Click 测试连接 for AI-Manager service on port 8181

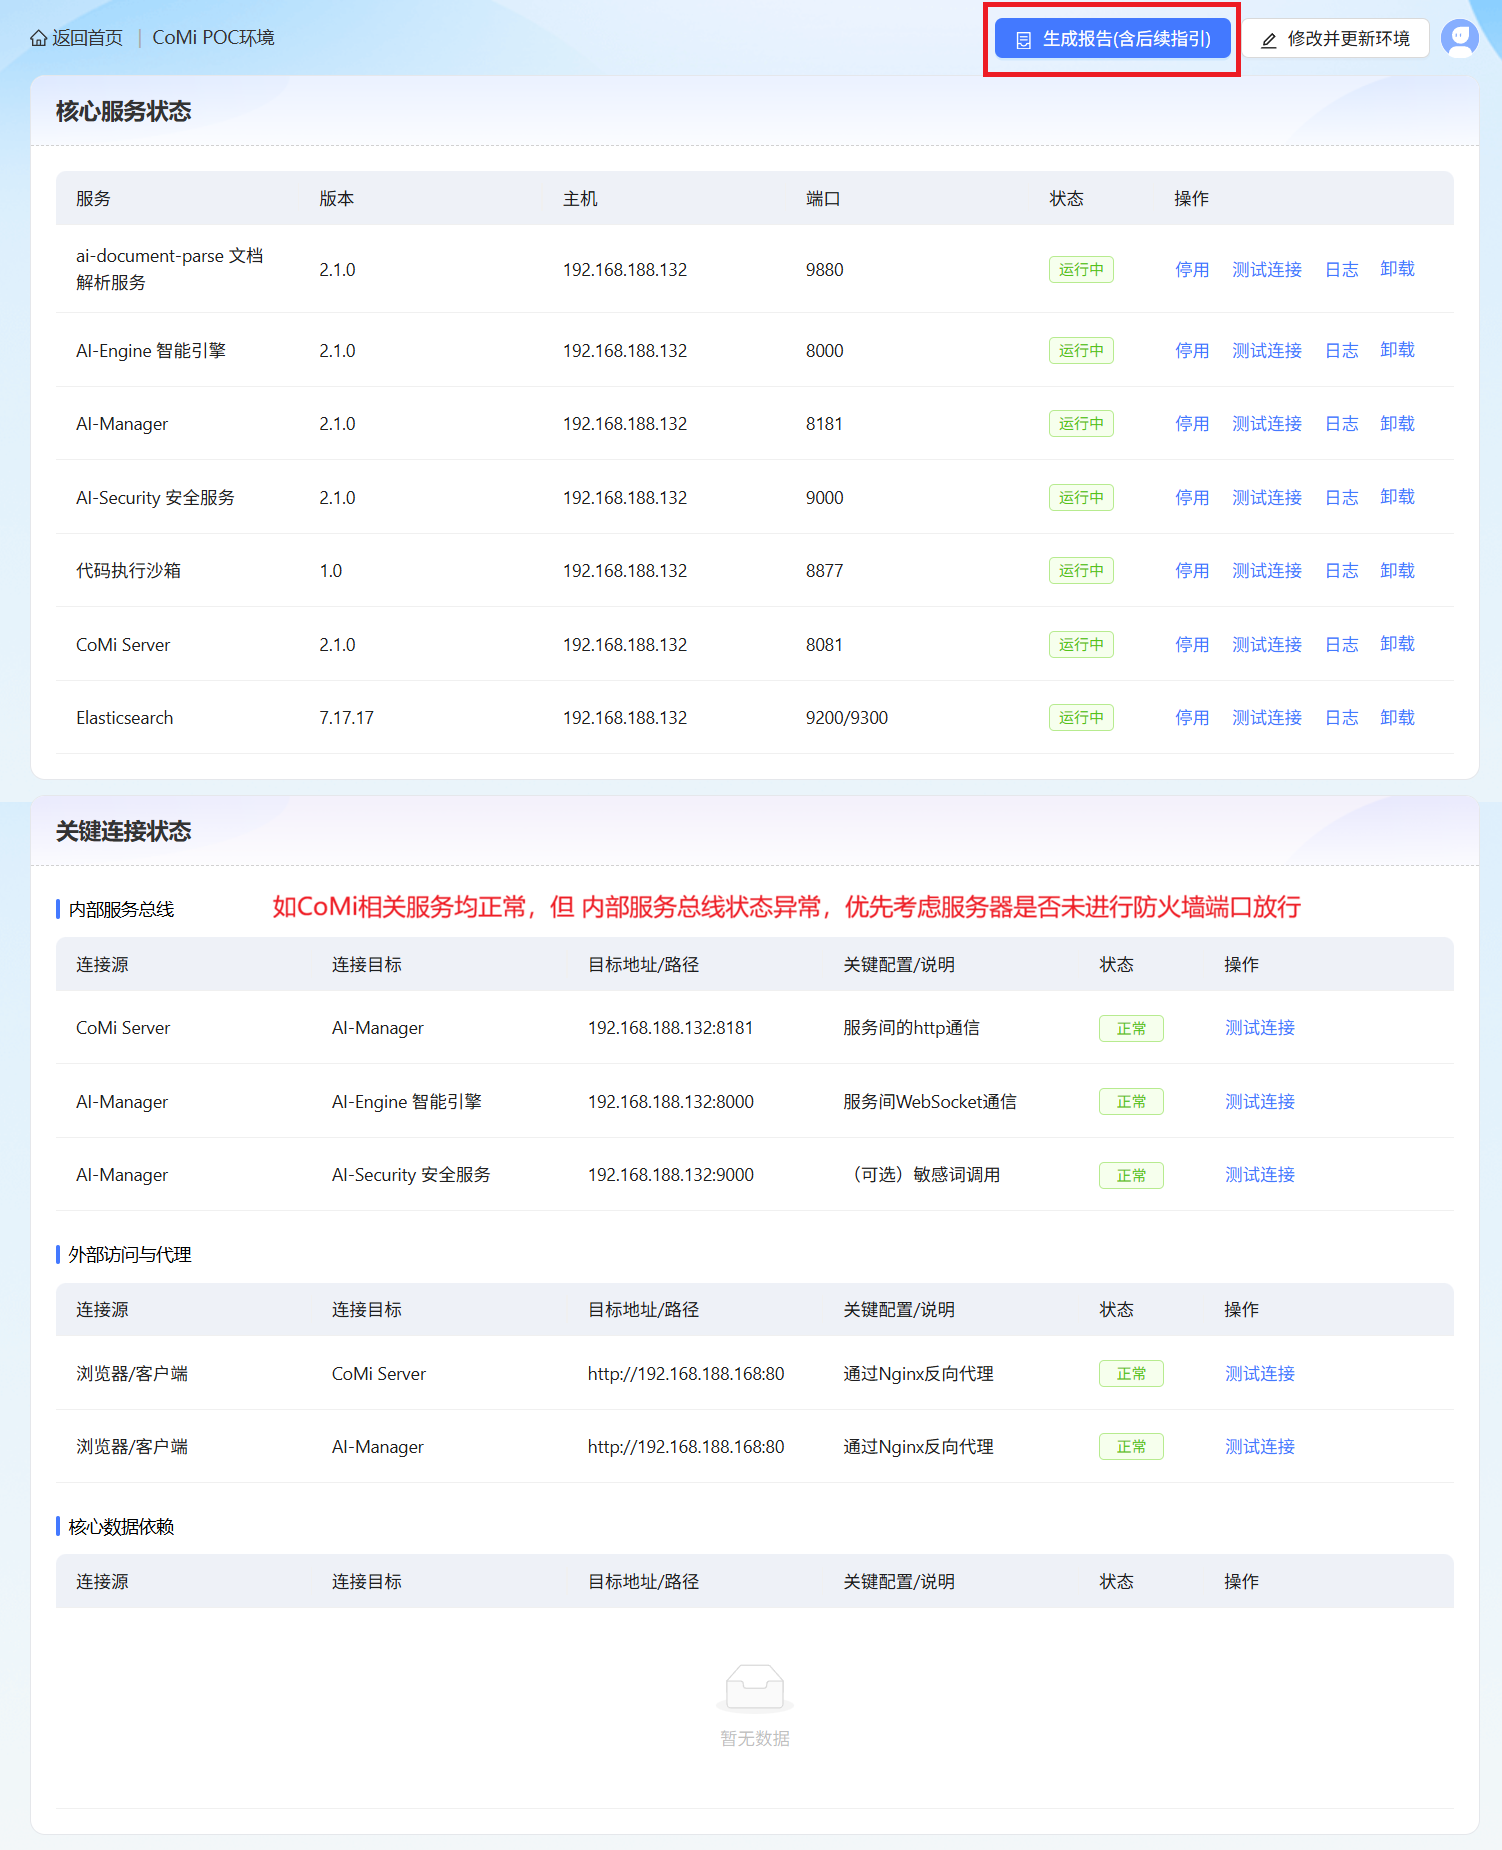(x=1267, y=424)
